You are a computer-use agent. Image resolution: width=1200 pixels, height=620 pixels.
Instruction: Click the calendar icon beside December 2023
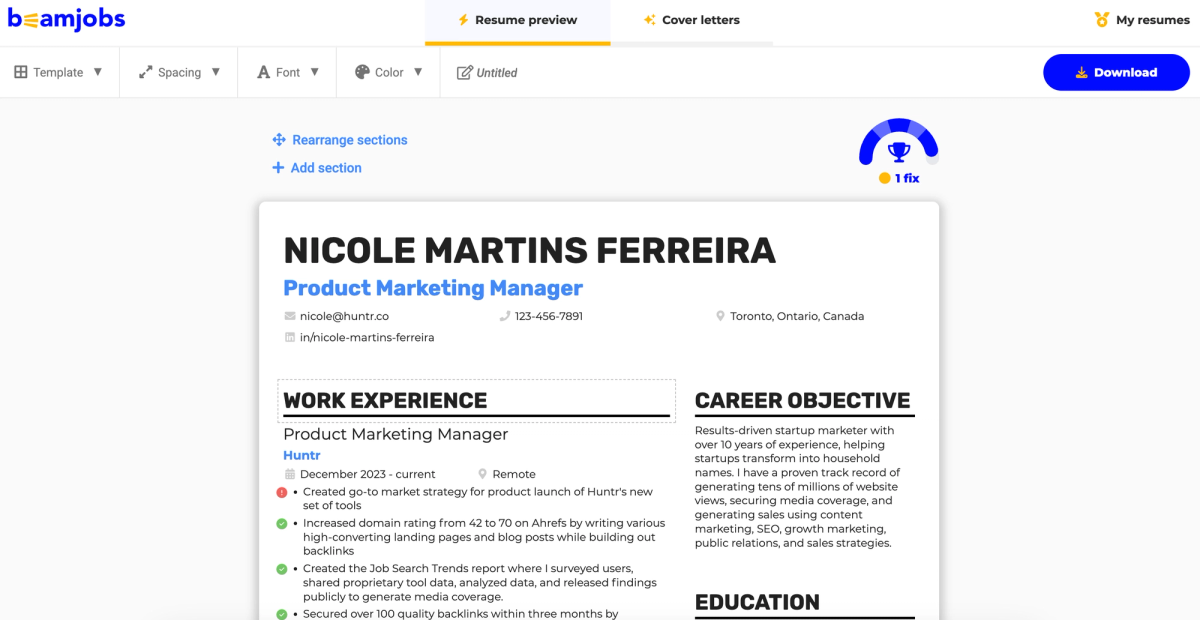point(290,474)
